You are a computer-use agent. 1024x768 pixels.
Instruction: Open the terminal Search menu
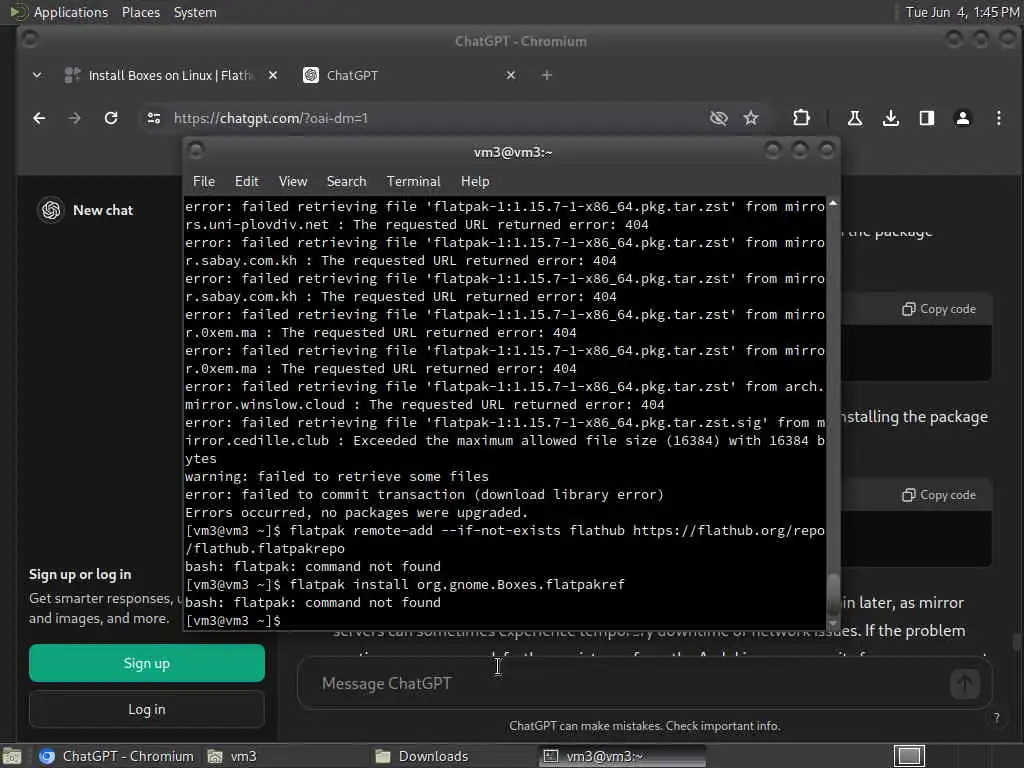(x=346, y=182)
